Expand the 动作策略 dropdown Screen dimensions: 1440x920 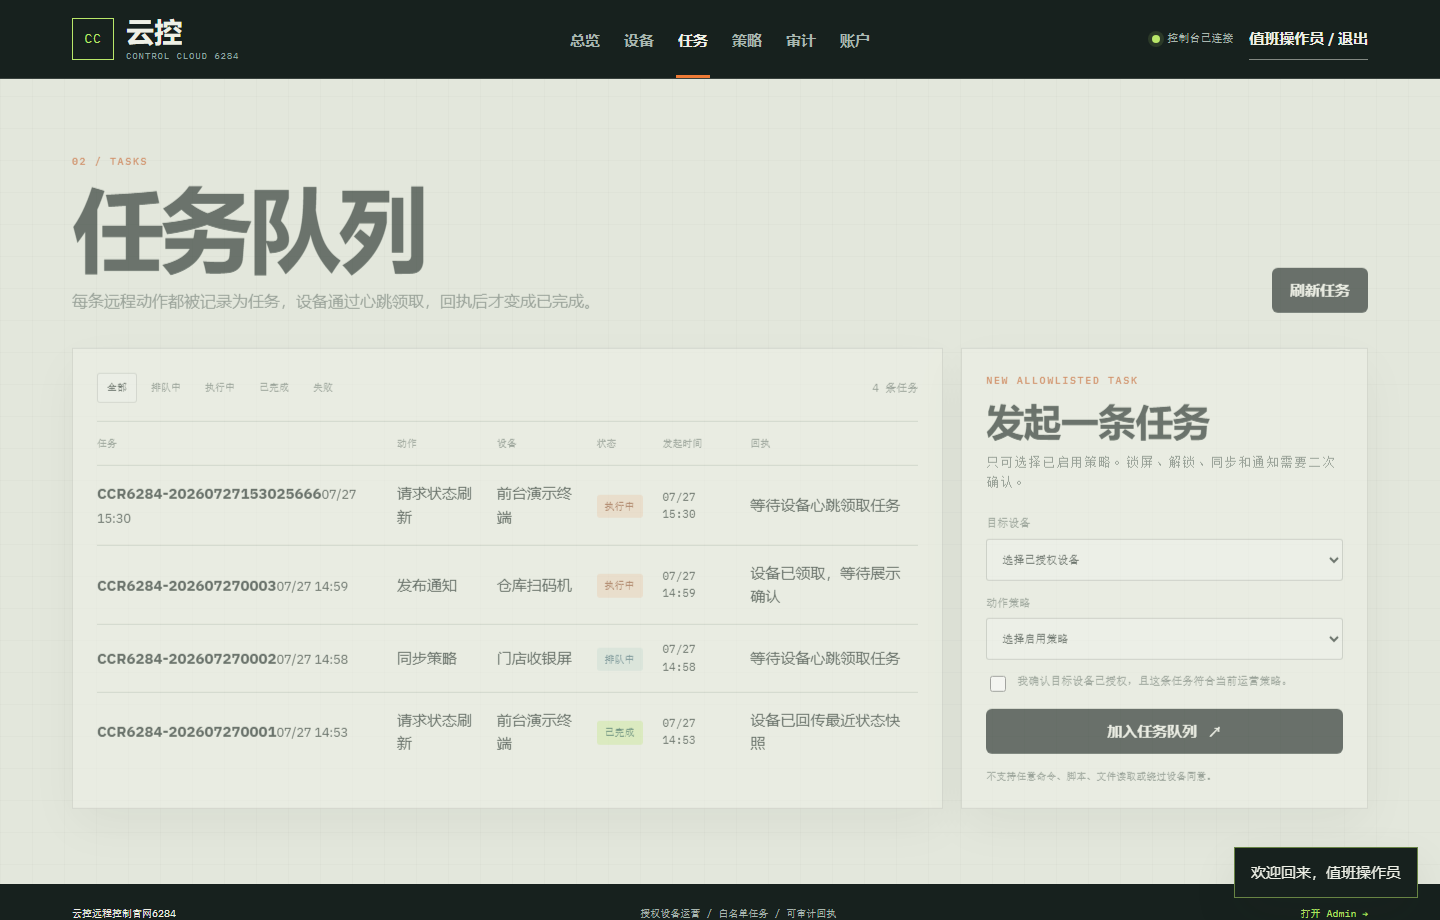1164,639
